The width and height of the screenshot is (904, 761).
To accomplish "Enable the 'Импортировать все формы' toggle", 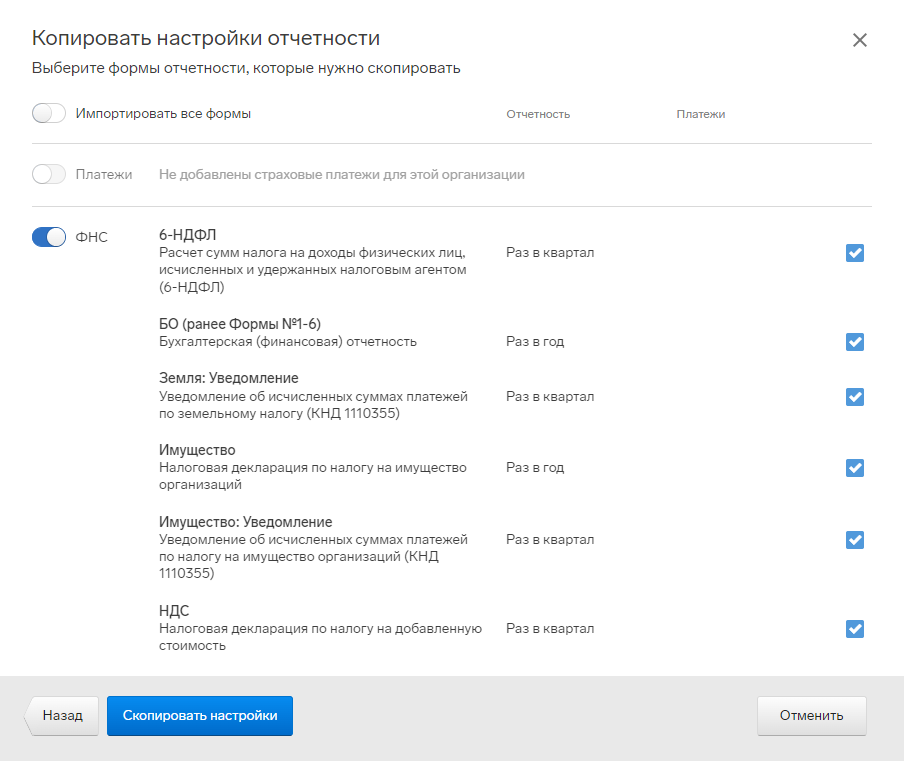I will click(49, 113).
